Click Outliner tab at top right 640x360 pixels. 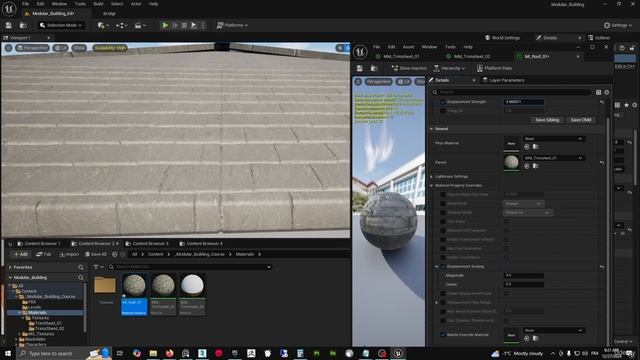pyautogui.click(x=599, y=38)
